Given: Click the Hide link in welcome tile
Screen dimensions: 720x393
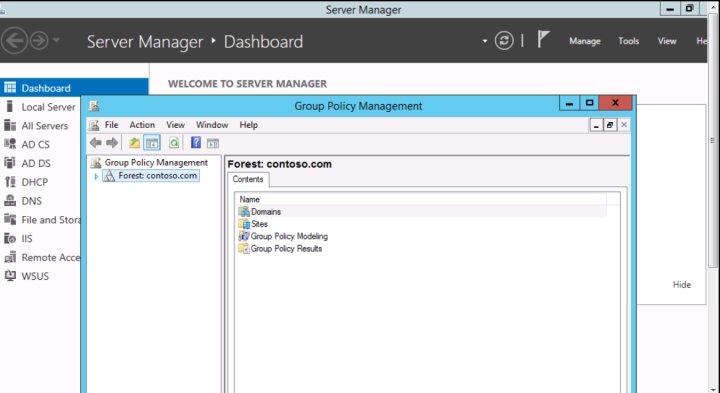Looking at the screenshot, I should tap(681, 285).
